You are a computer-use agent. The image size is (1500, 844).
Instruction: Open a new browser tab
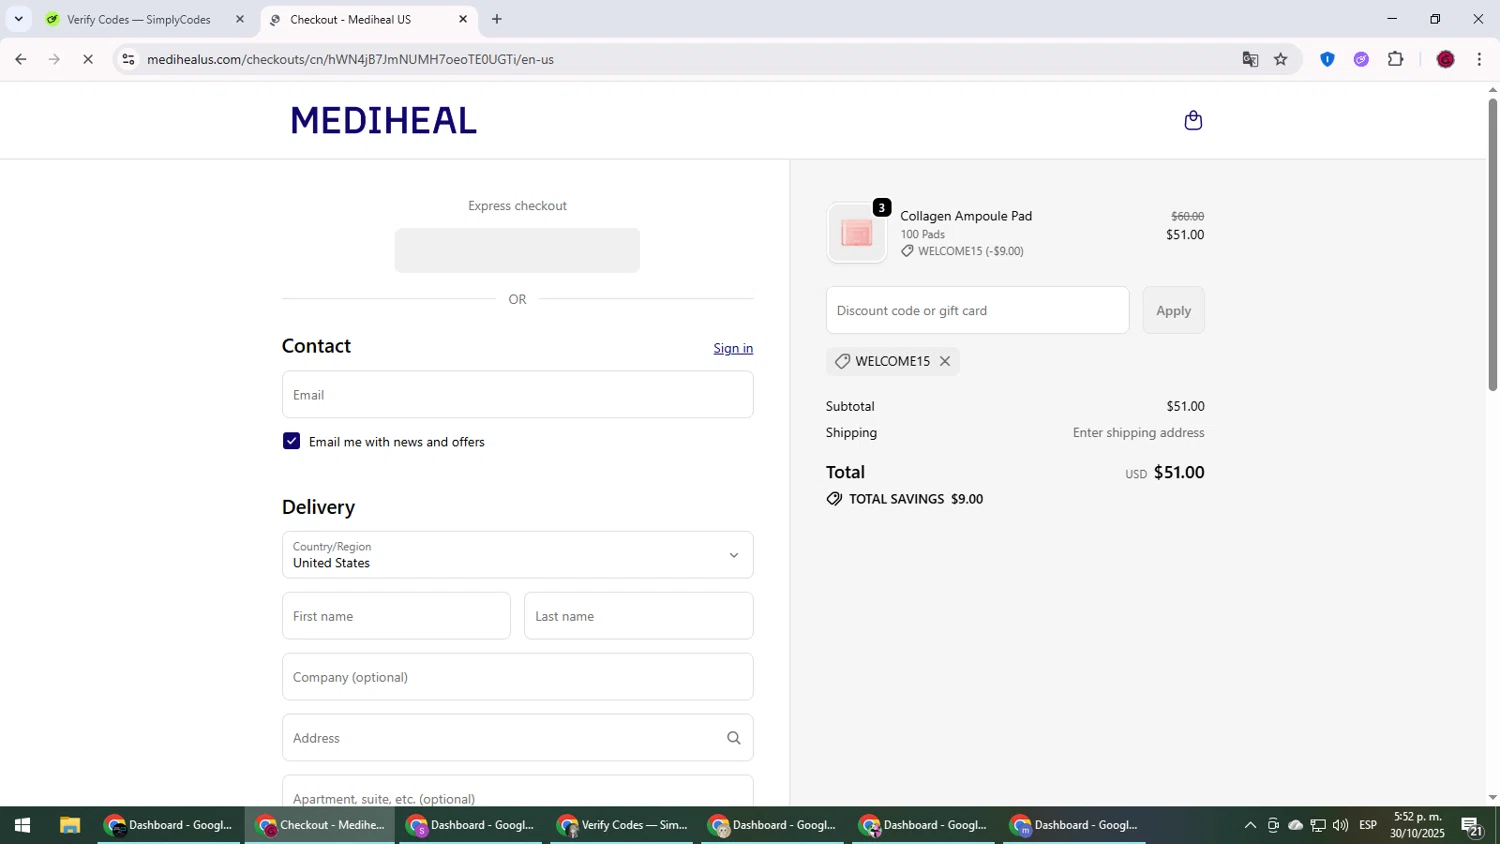(497, 19)
